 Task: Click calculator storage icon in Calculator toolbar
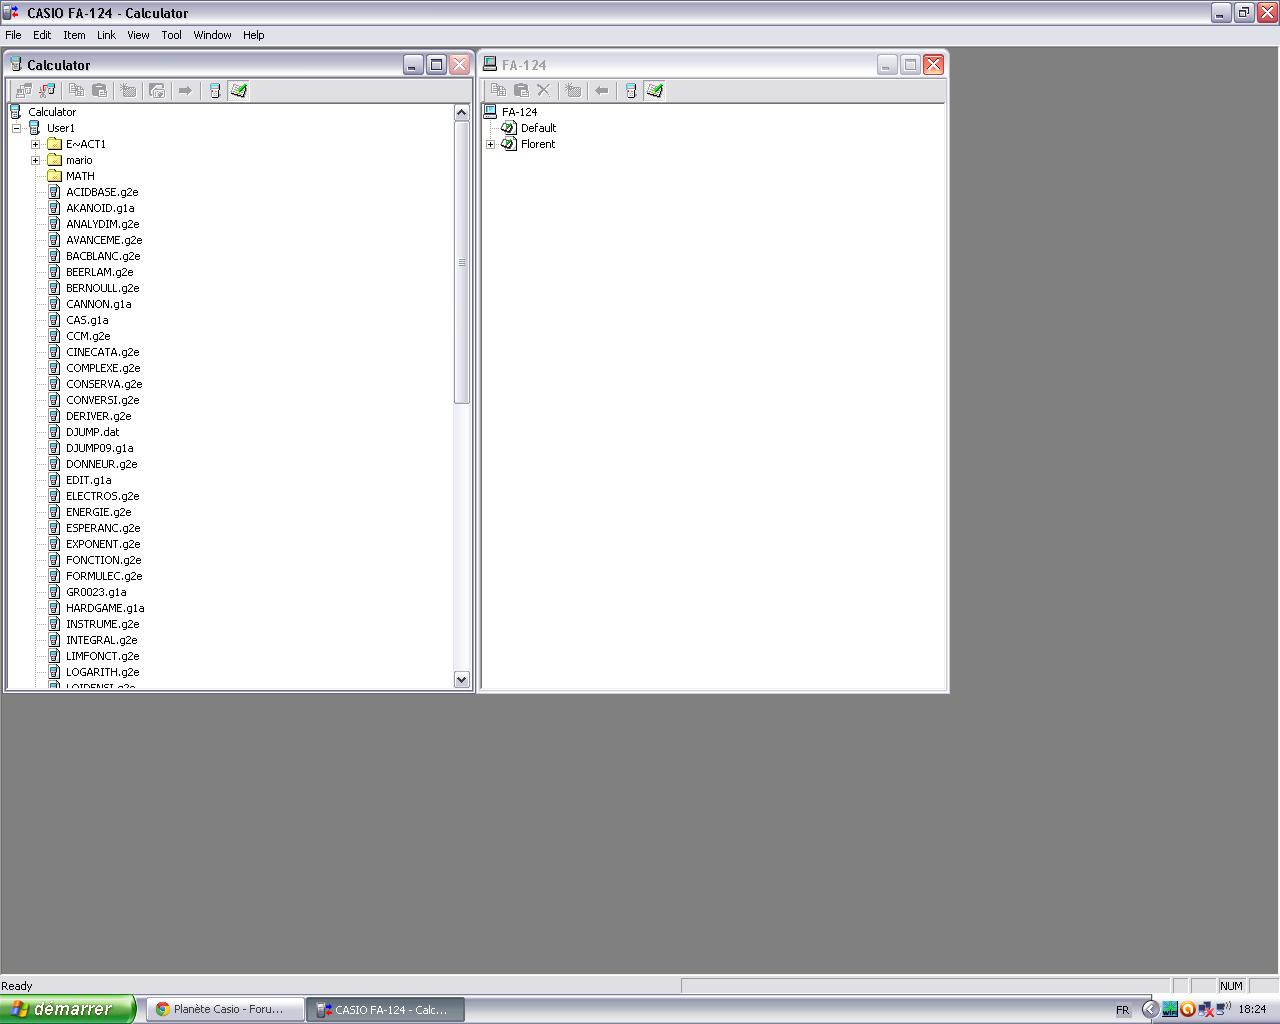(214, 90)
